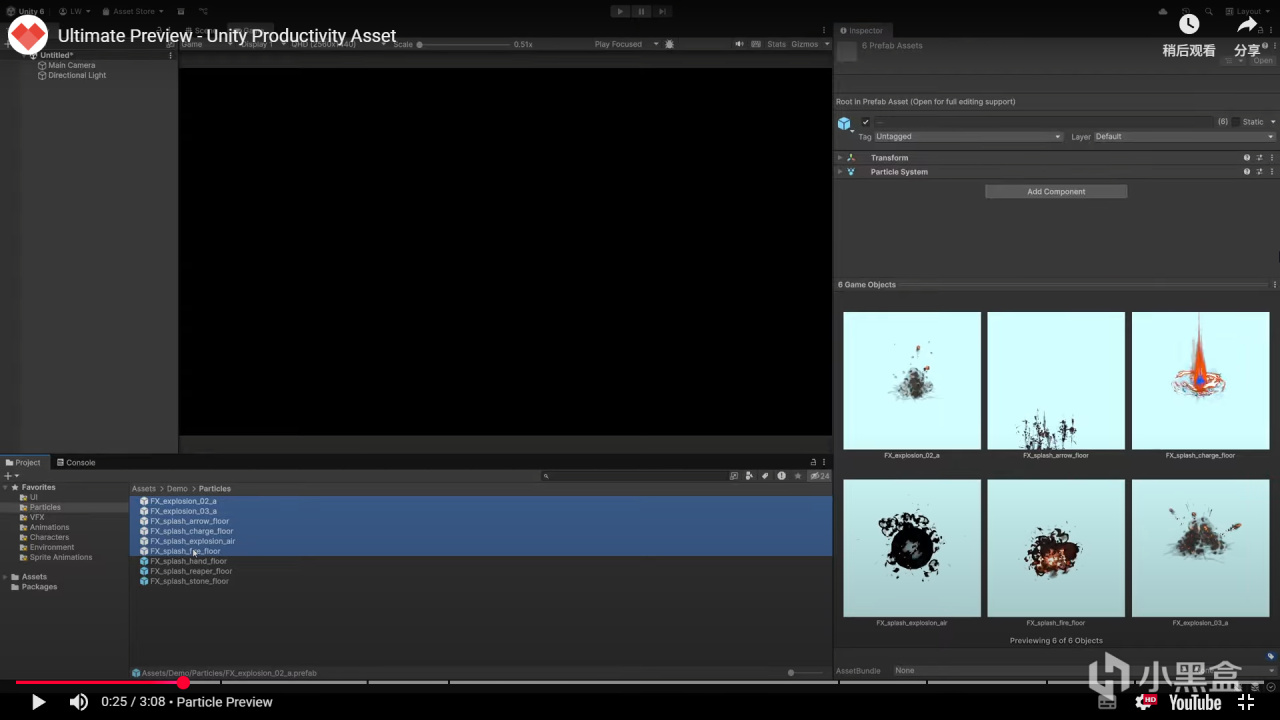
Task: Open YouTube Watch Later clock icon
Action: click(1189, 24)
